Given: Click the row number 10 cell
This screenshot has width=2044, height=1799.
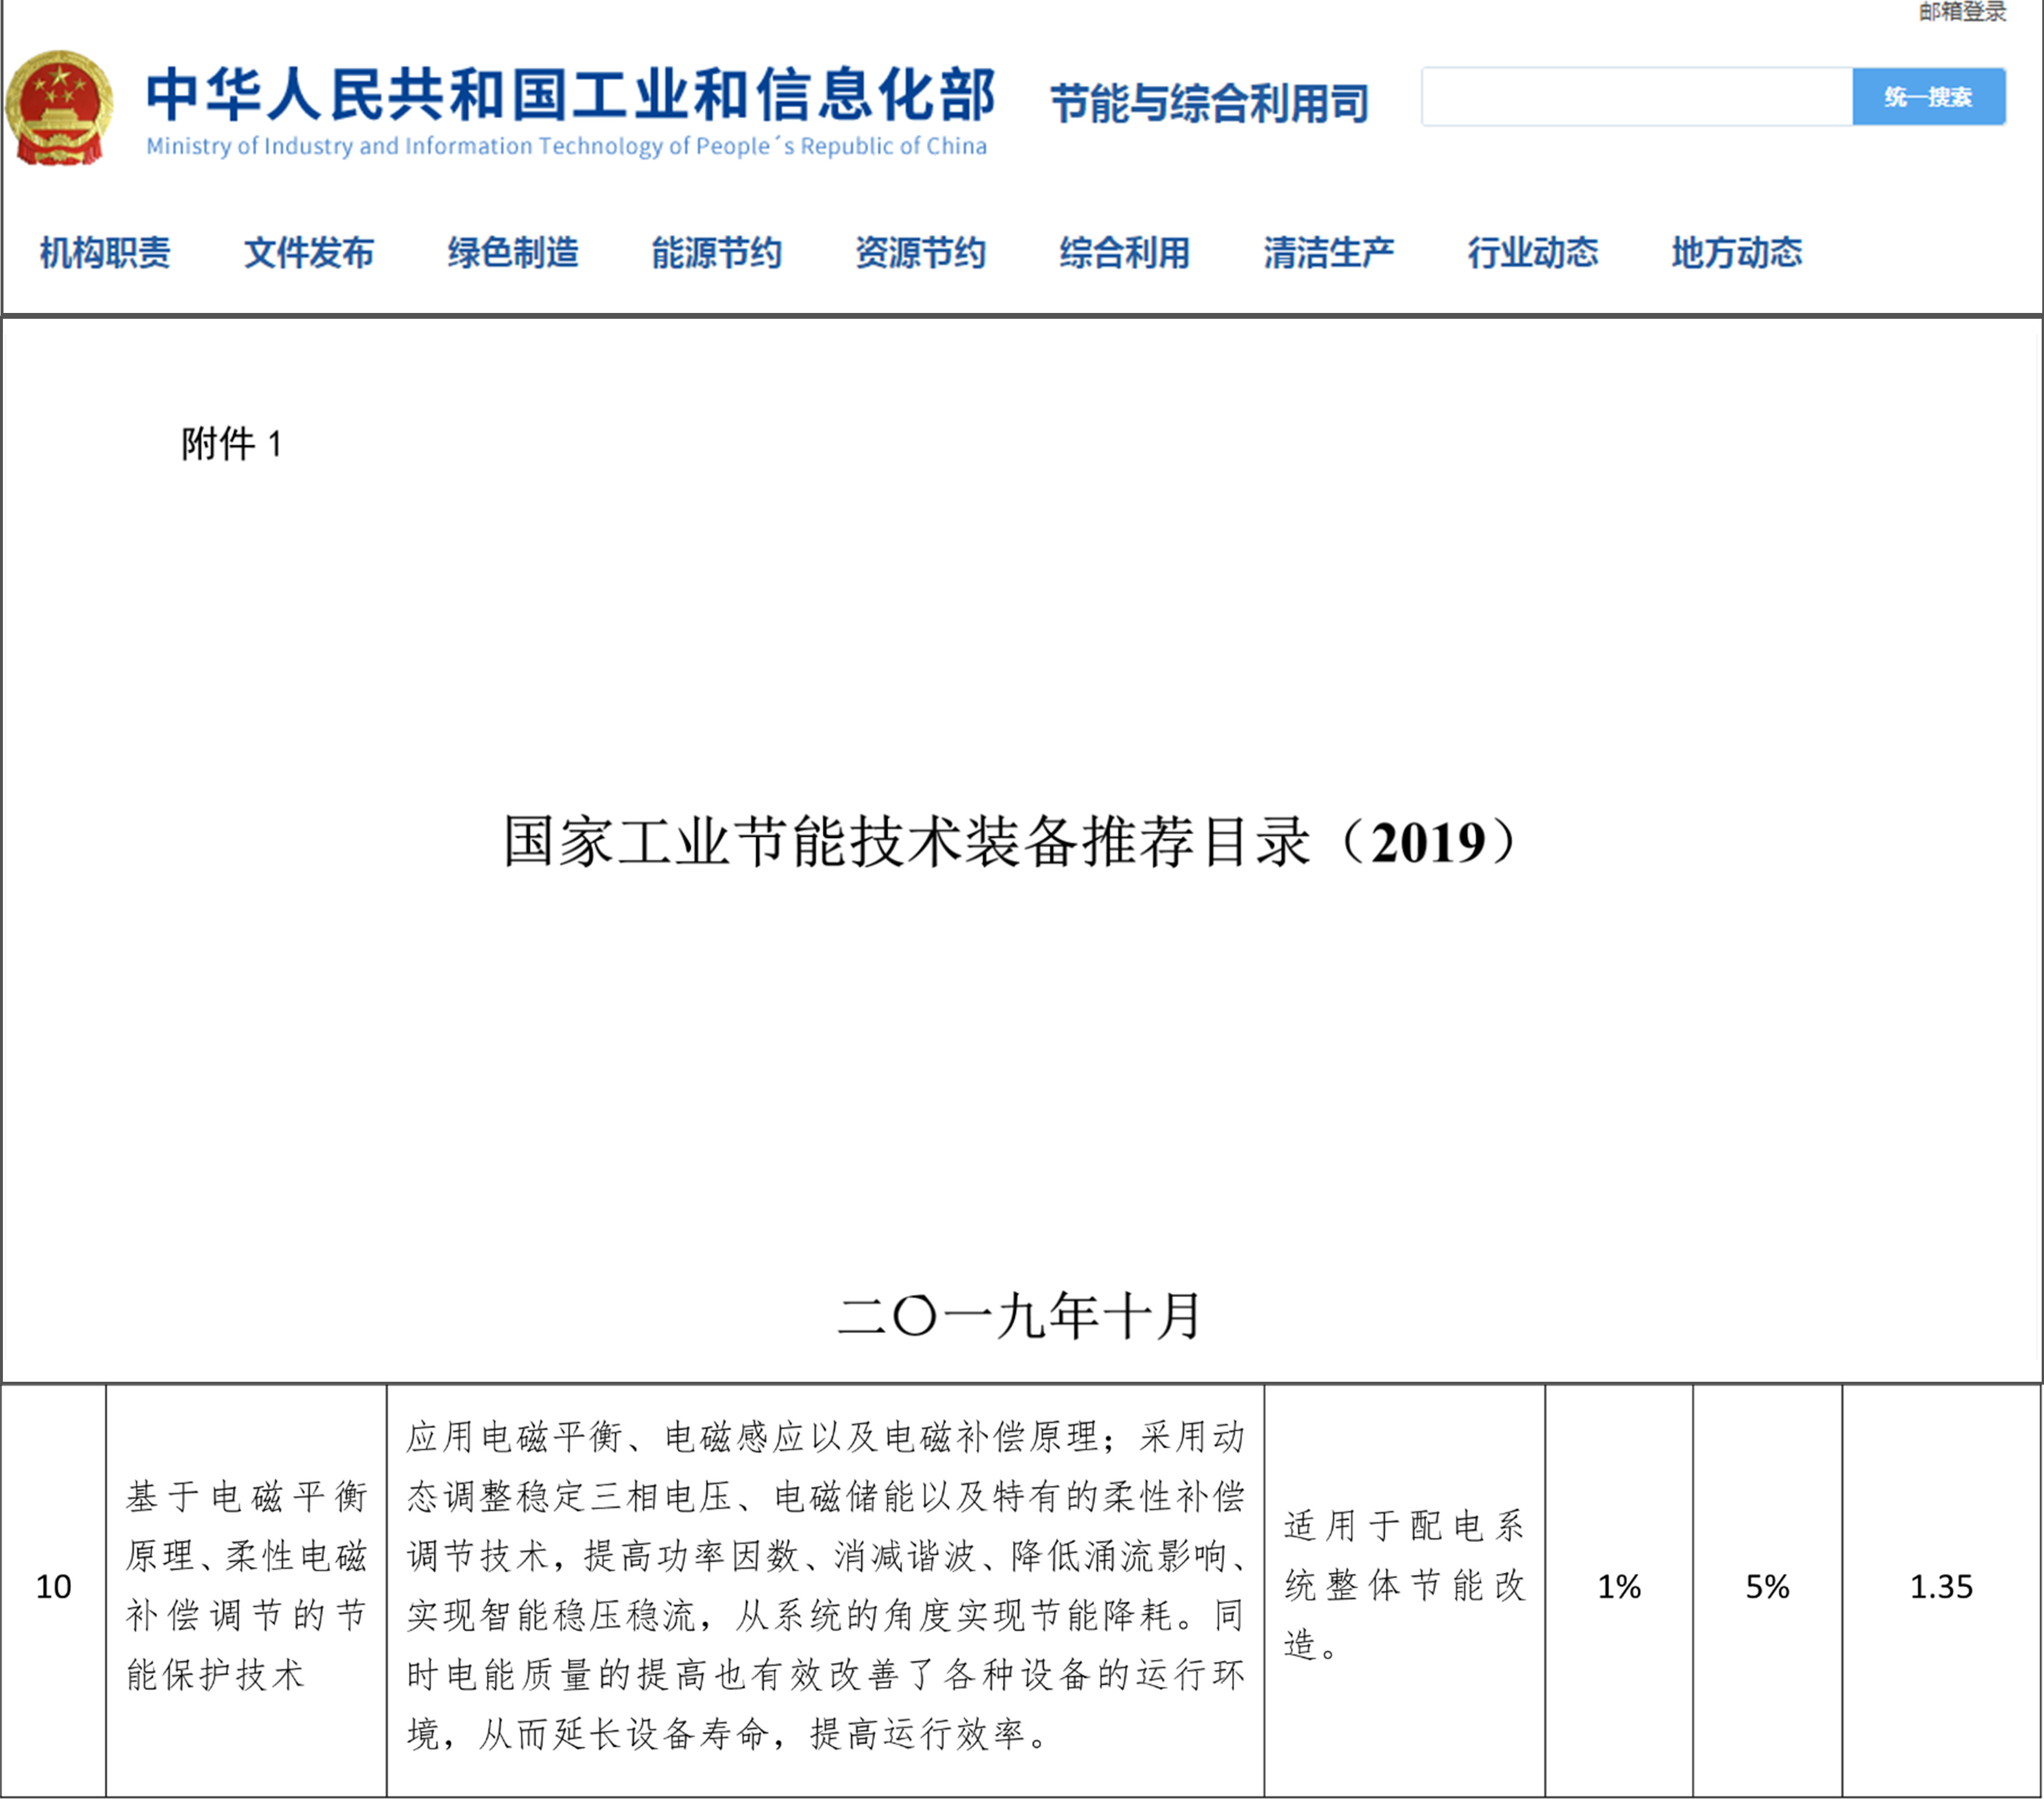Looking at the screenshot, I should coord(54,1586).
